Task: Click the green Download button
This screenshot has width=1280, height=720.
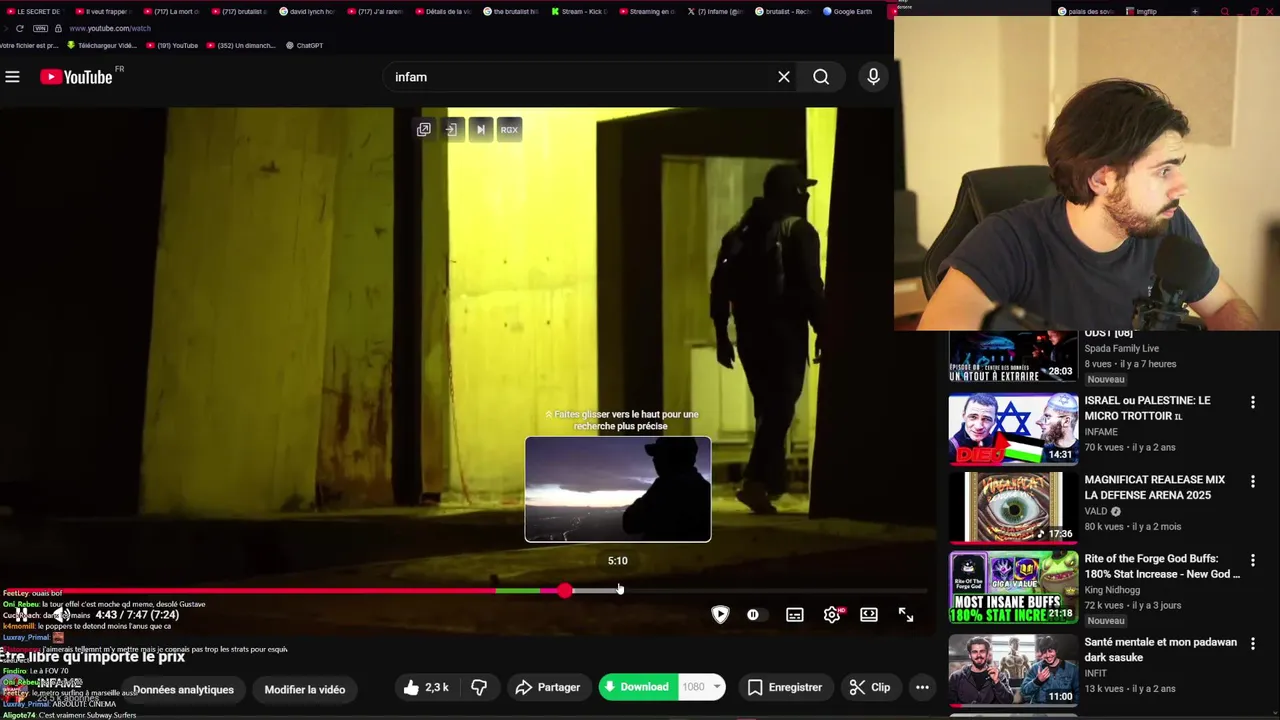Action: [637, 687]
